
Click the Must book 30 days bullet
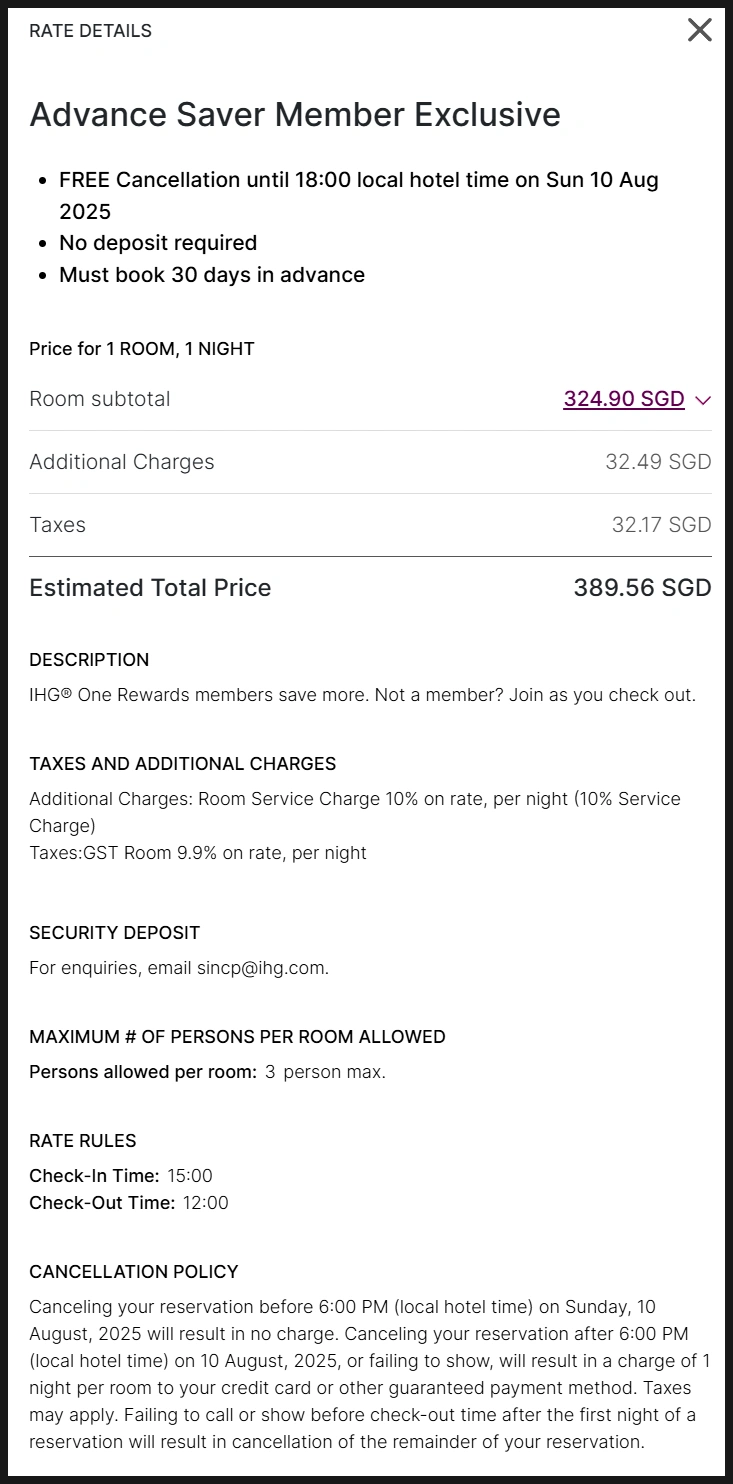click(x=212, y=275)
